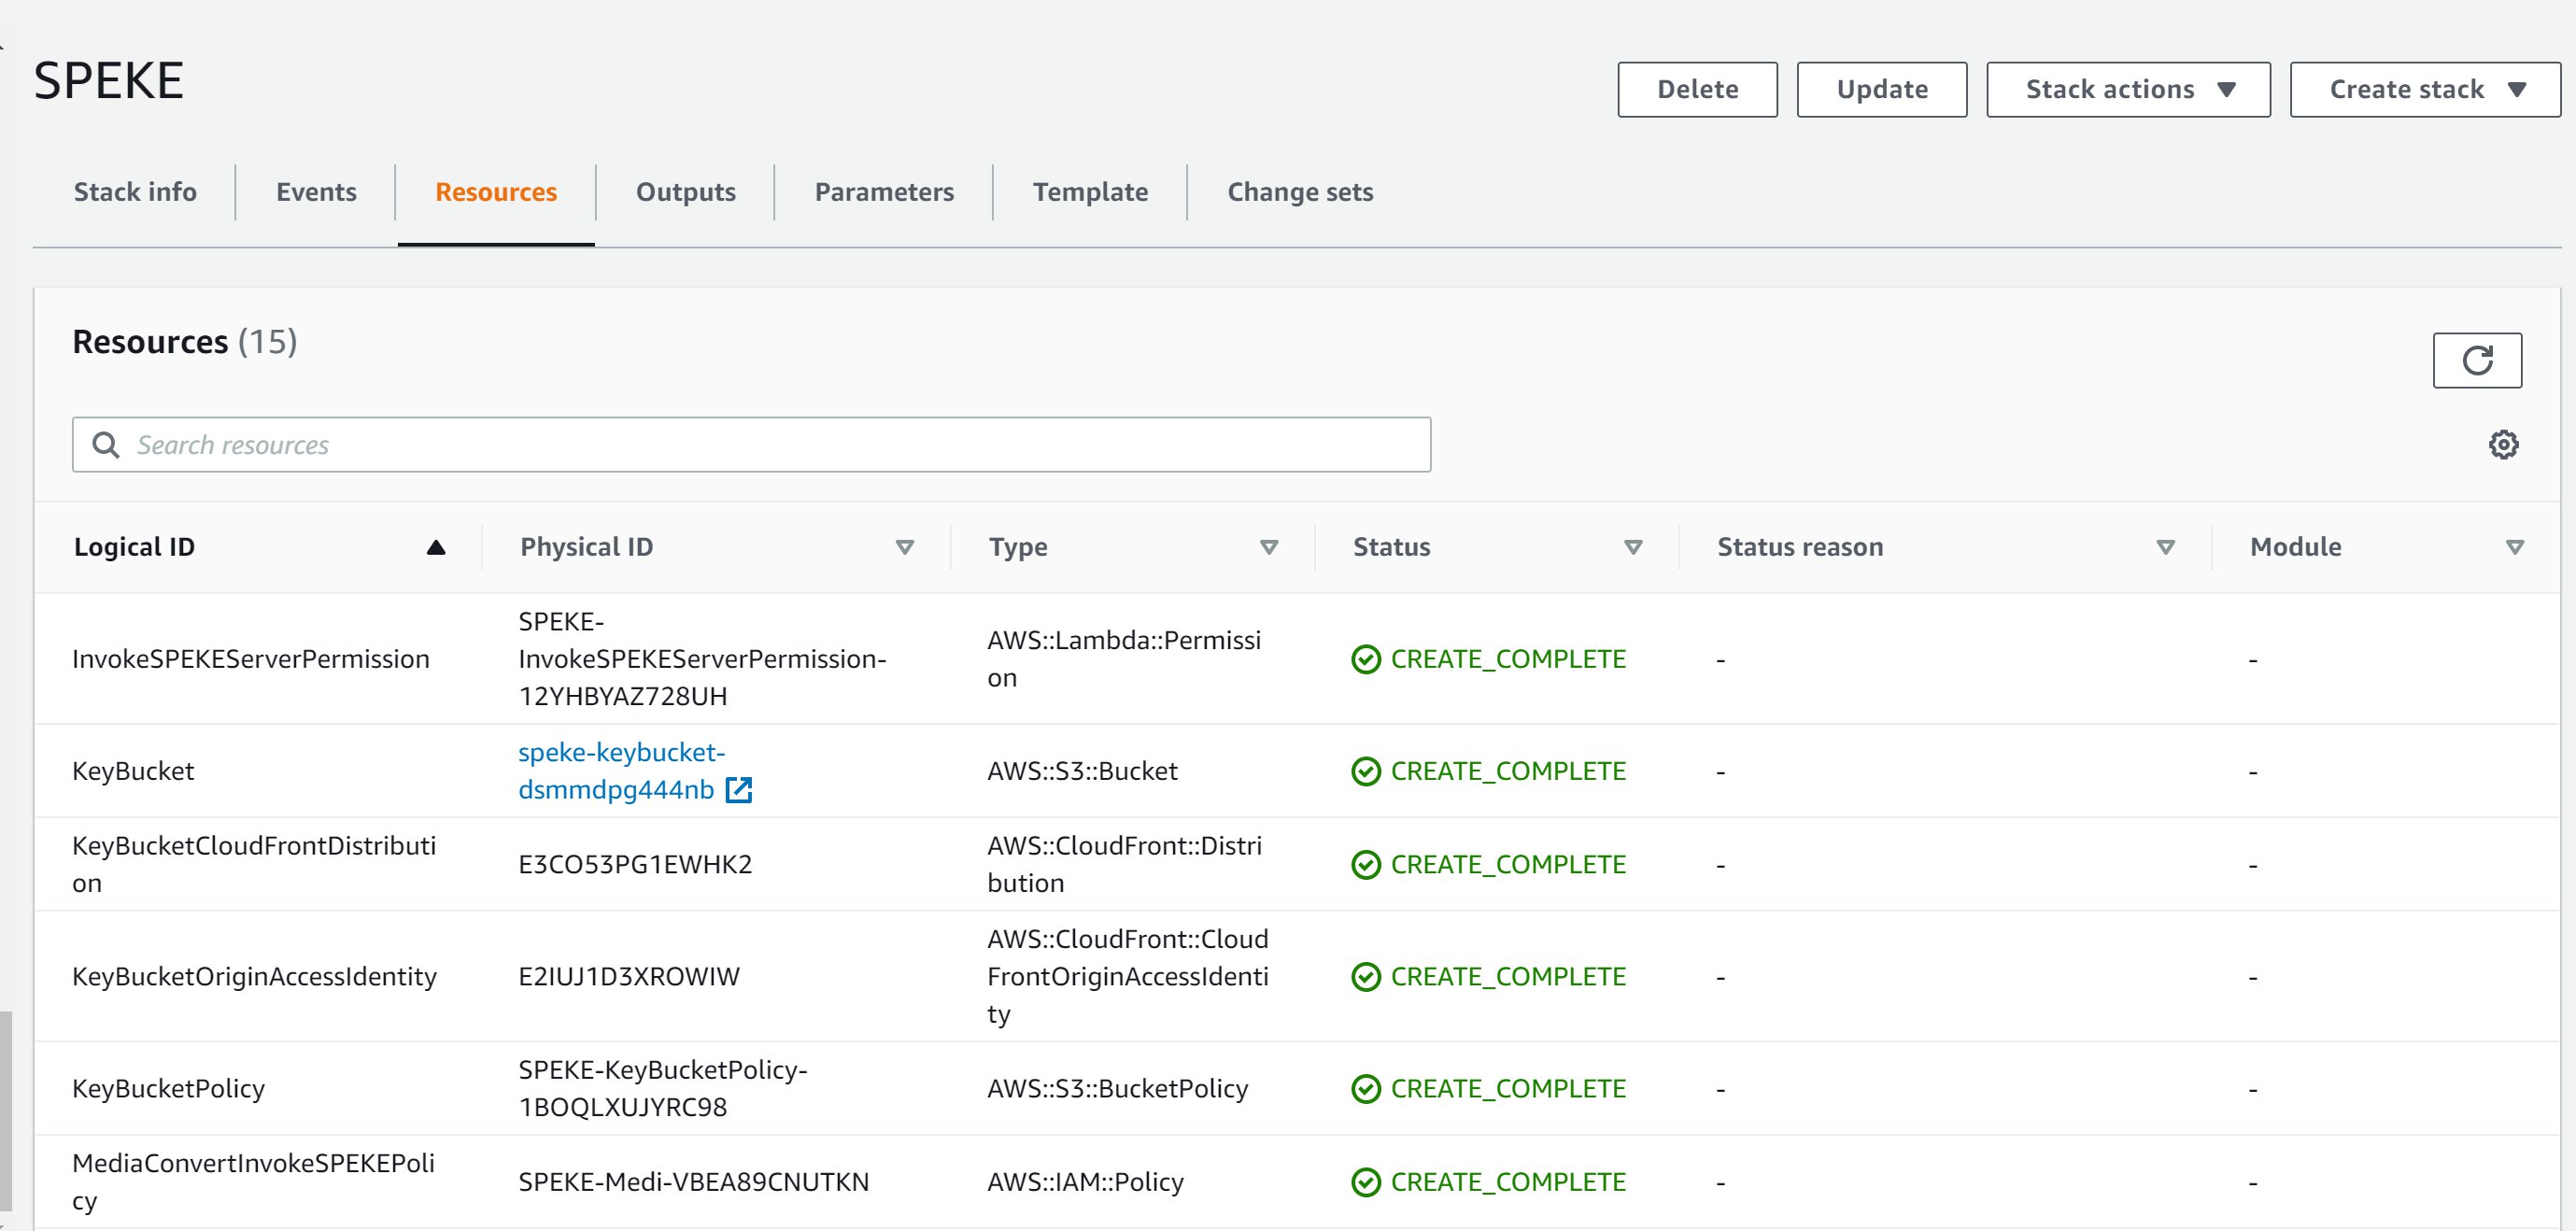Sort by Type column arrow
This screenshot has height=1231, width=2576.
coord(1268,547)
